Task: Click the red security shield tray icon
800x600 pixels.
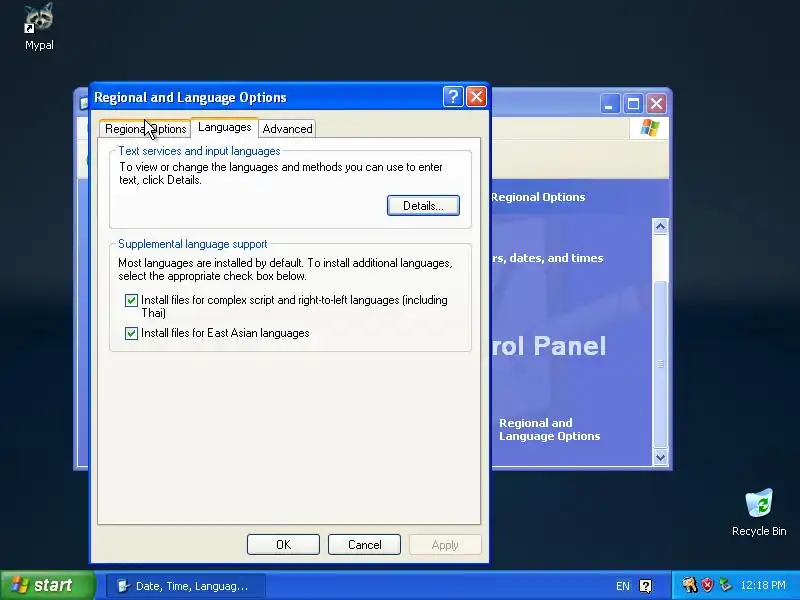Action: [x=707, y=585]
